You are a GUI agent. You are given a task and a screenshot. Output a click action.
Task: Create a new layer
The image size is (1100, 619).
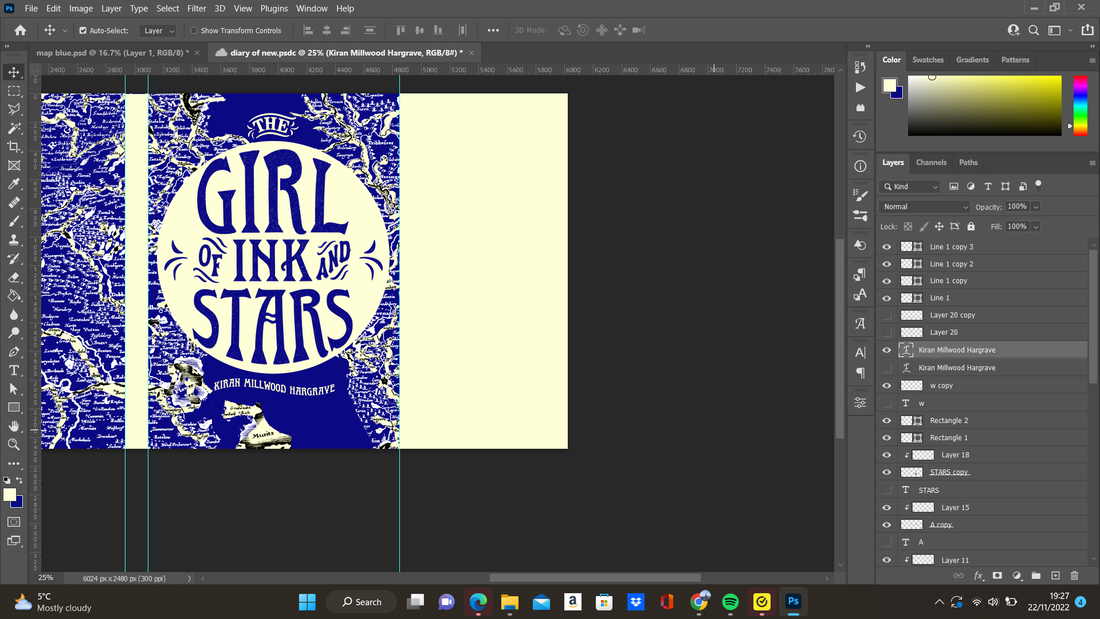pos(1055,575)
